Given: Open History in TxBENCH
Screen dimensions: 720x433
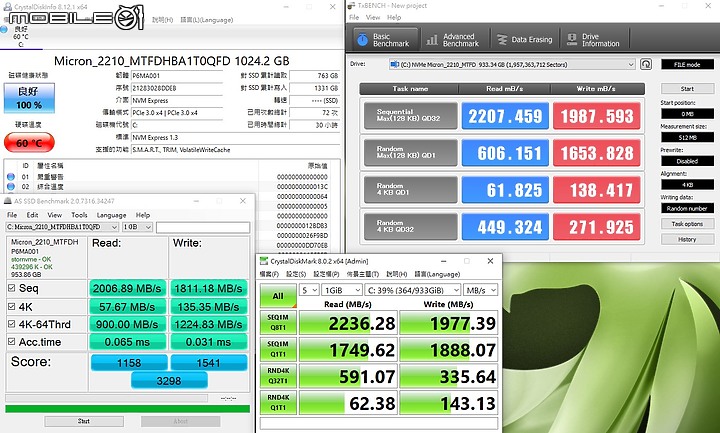Looking at the screenshot, I should coord(687,239).
